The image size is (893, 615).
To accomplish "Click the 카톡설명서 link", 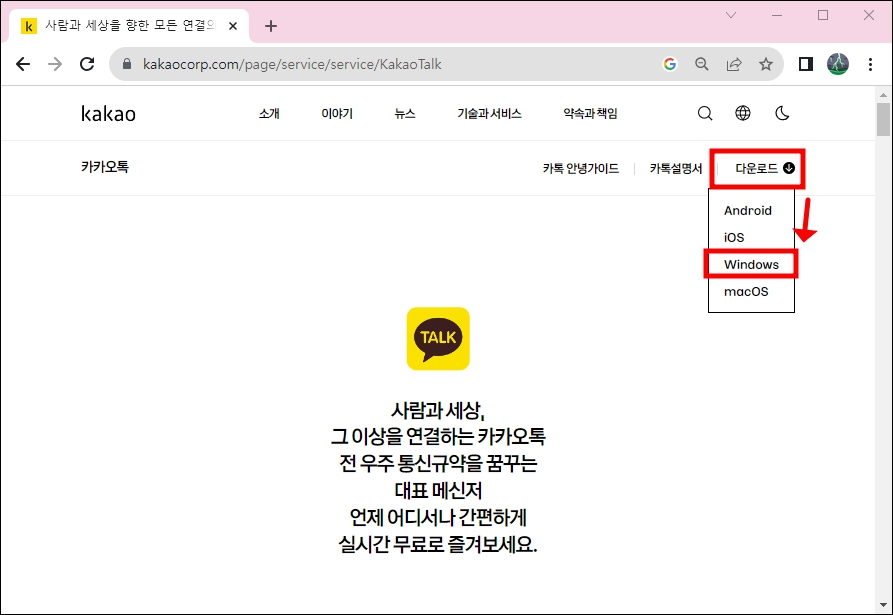I will [x=675, y=168].
